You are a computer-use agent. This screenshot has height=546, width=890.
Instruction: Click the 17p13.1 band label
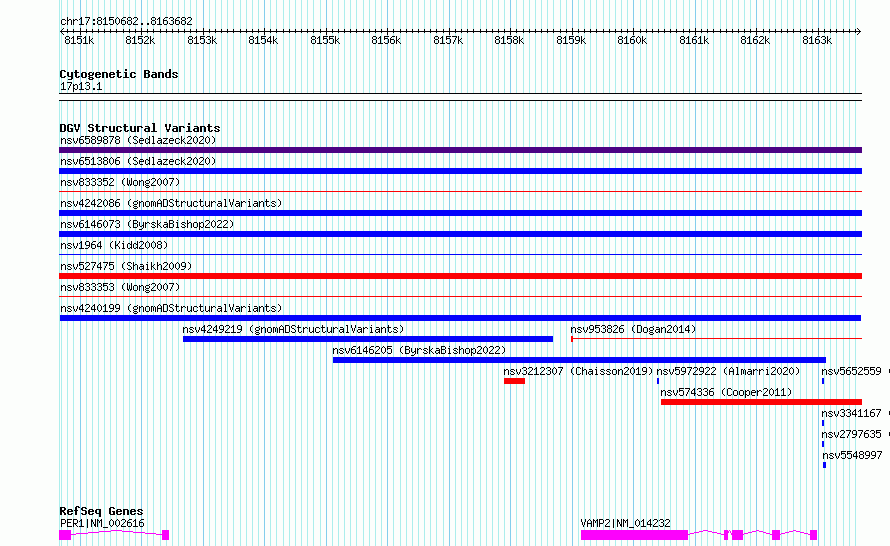(81, 86)
